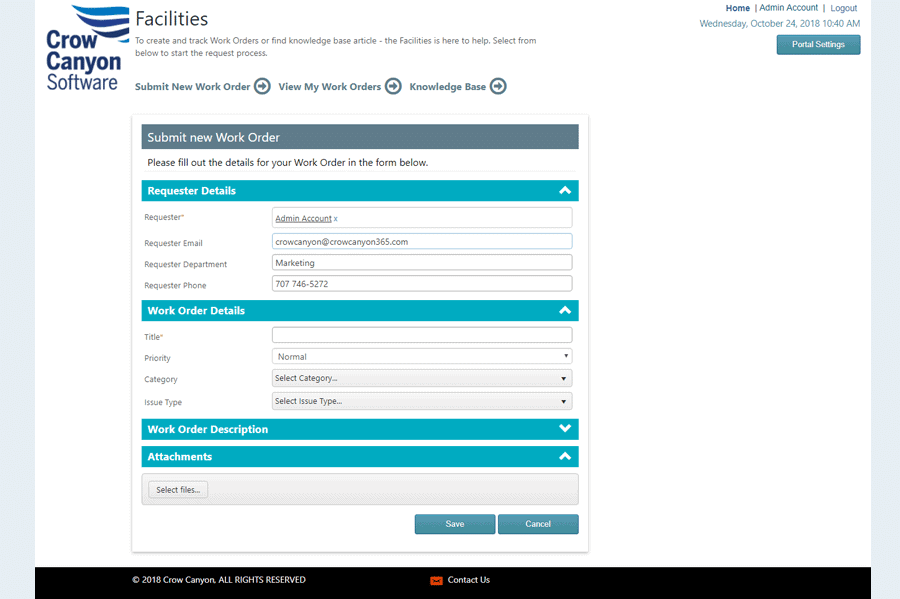Expand the Work Order Description section chevron
This screenshot has height=599, width=900.
click(565, 429)
